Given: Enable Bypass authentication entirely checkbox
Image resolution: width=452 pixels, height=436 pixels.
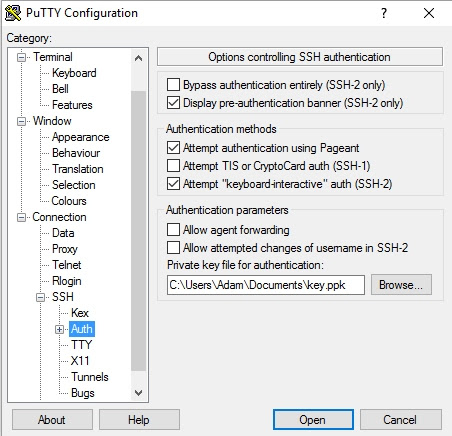Looking at the screenshot, I should (x=173, y=85).
